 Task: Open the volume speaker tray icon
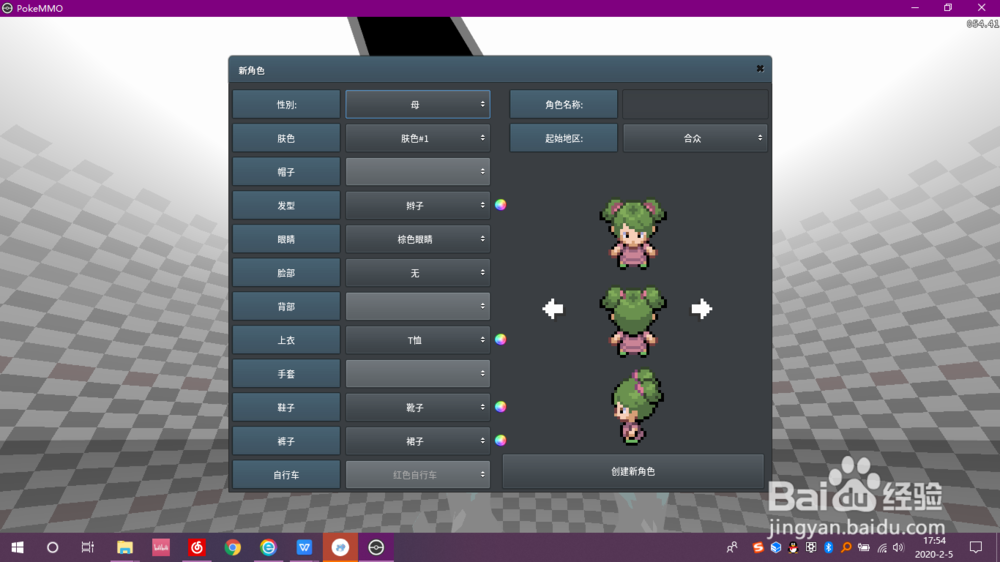[x=899, y=547]
